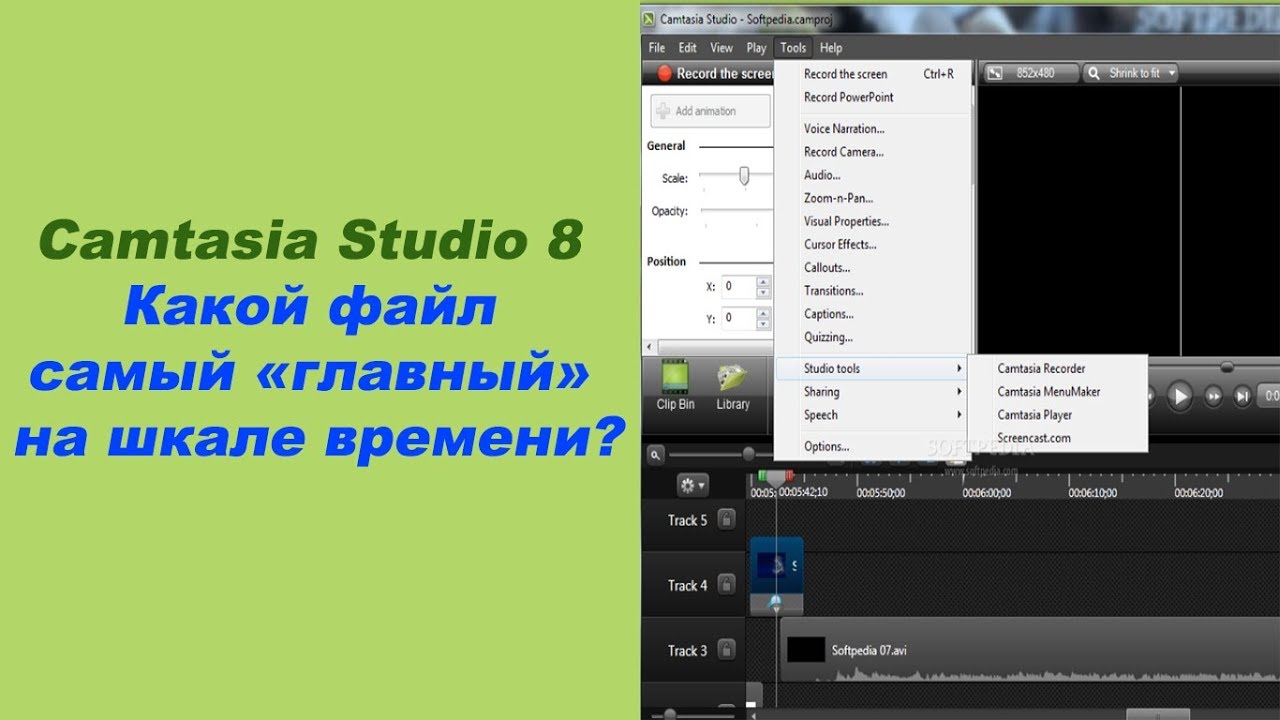Click the Track 5 label
Screen dimensions: 1280x720
click(x=687, y=520)
